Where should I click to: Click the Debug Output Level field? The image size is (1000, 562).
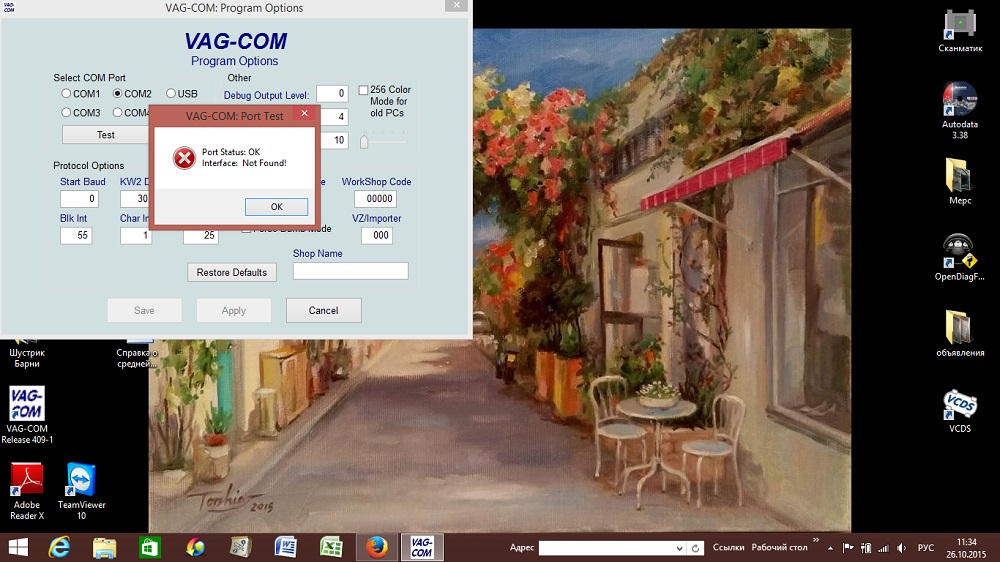pos(332,94)
